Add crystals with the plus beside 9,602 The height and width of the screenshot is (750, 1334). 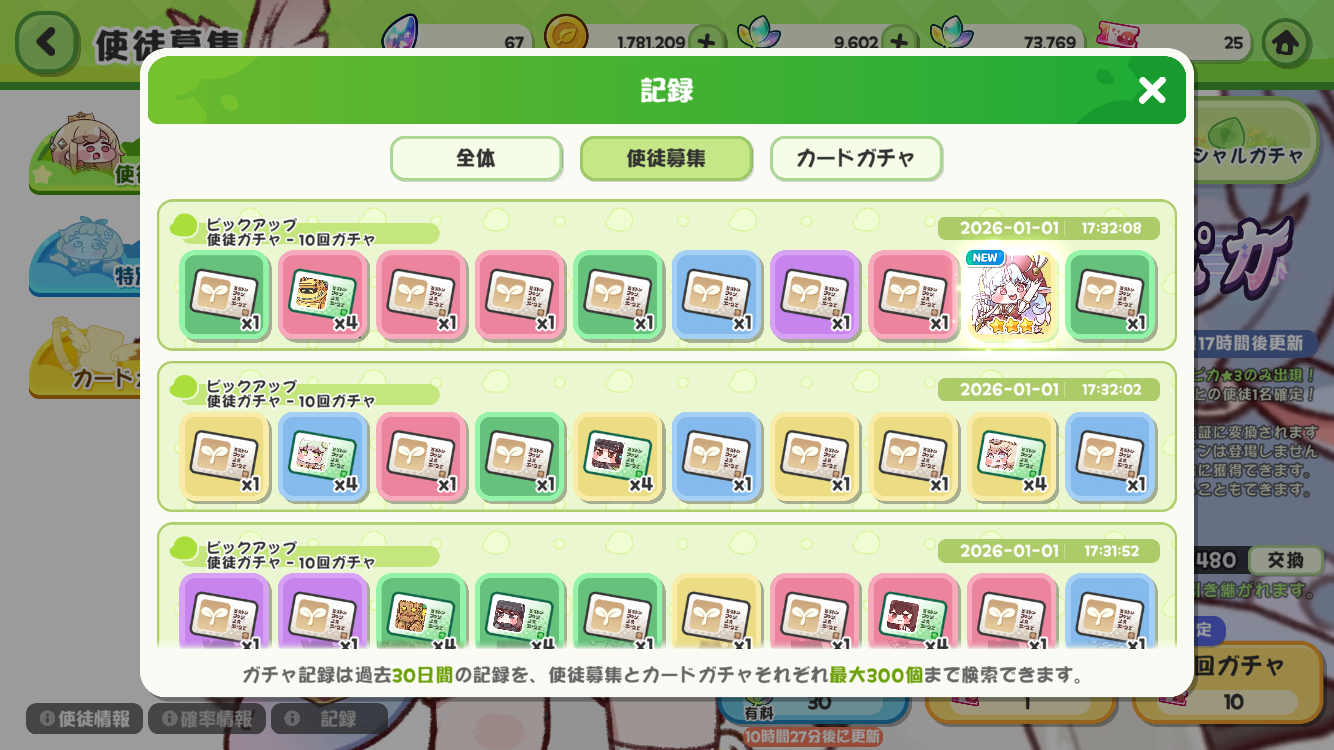click(900, 42)
